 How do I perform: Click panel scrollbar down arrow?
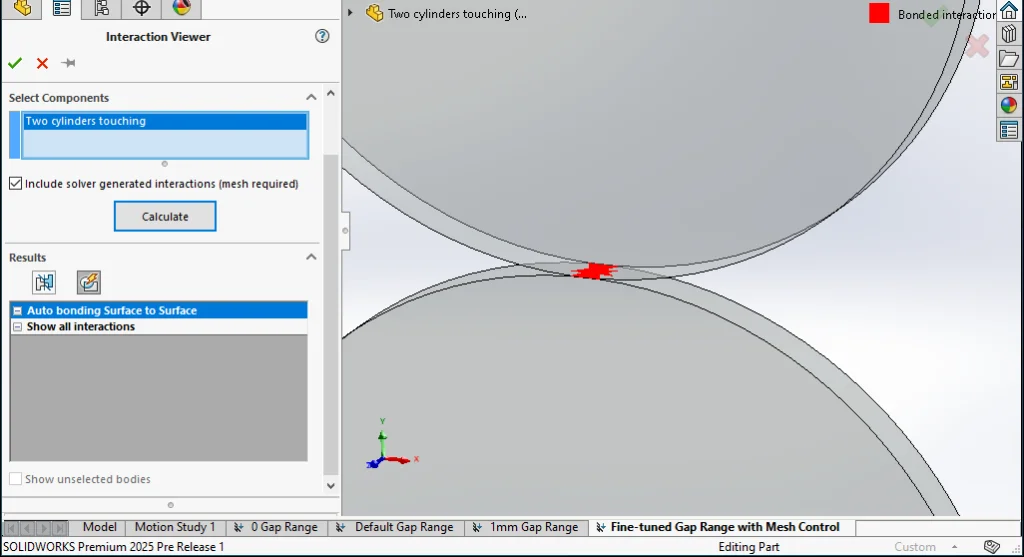(330, 486)
